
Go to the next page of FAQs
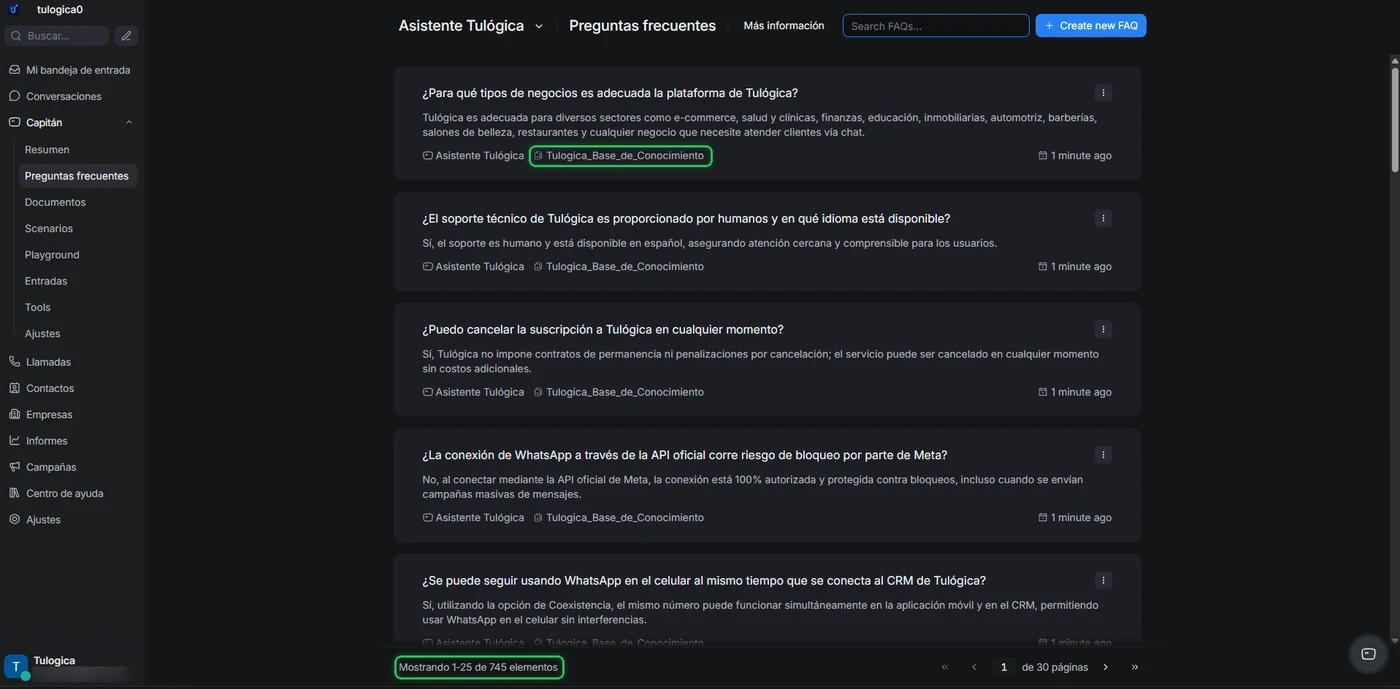tap(1106, 667)
